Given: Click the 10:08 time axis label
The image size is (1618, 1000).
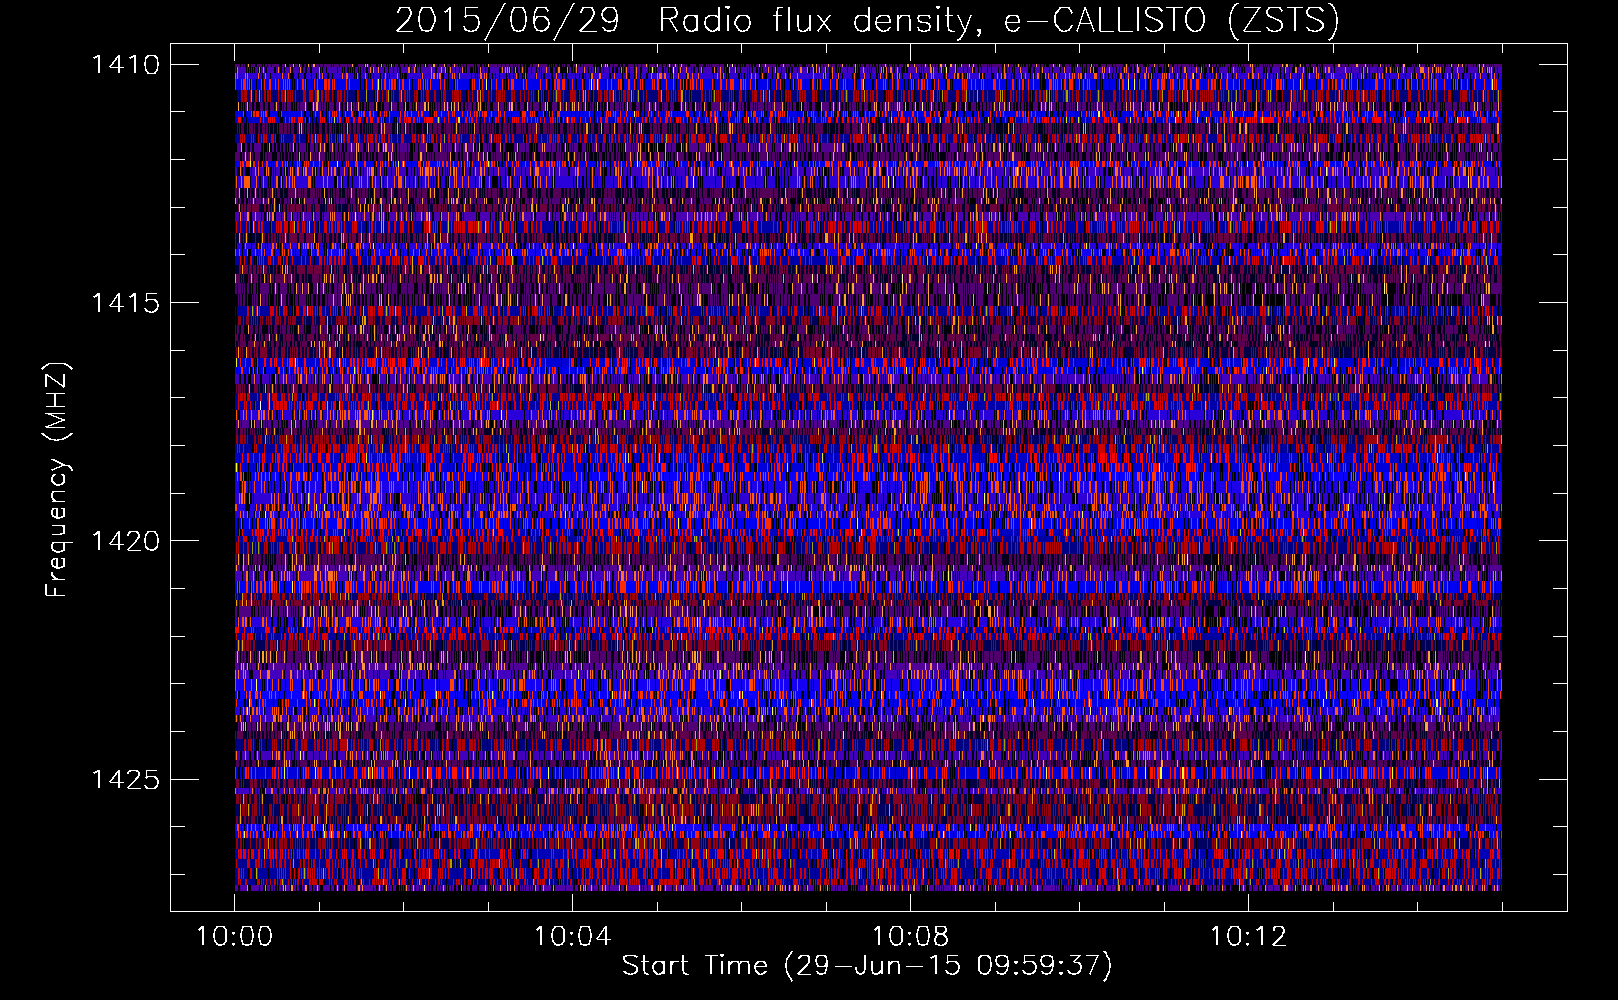Looking at the screenshot, I should [910, 937].
